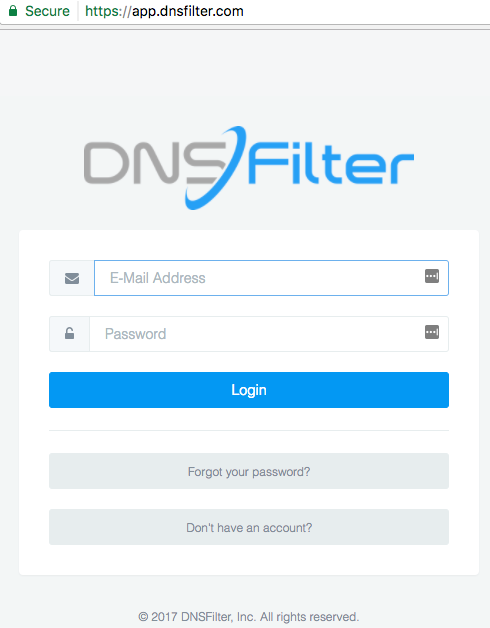Open password manager icon in E-Mail Address field

[x=432, y=276]
